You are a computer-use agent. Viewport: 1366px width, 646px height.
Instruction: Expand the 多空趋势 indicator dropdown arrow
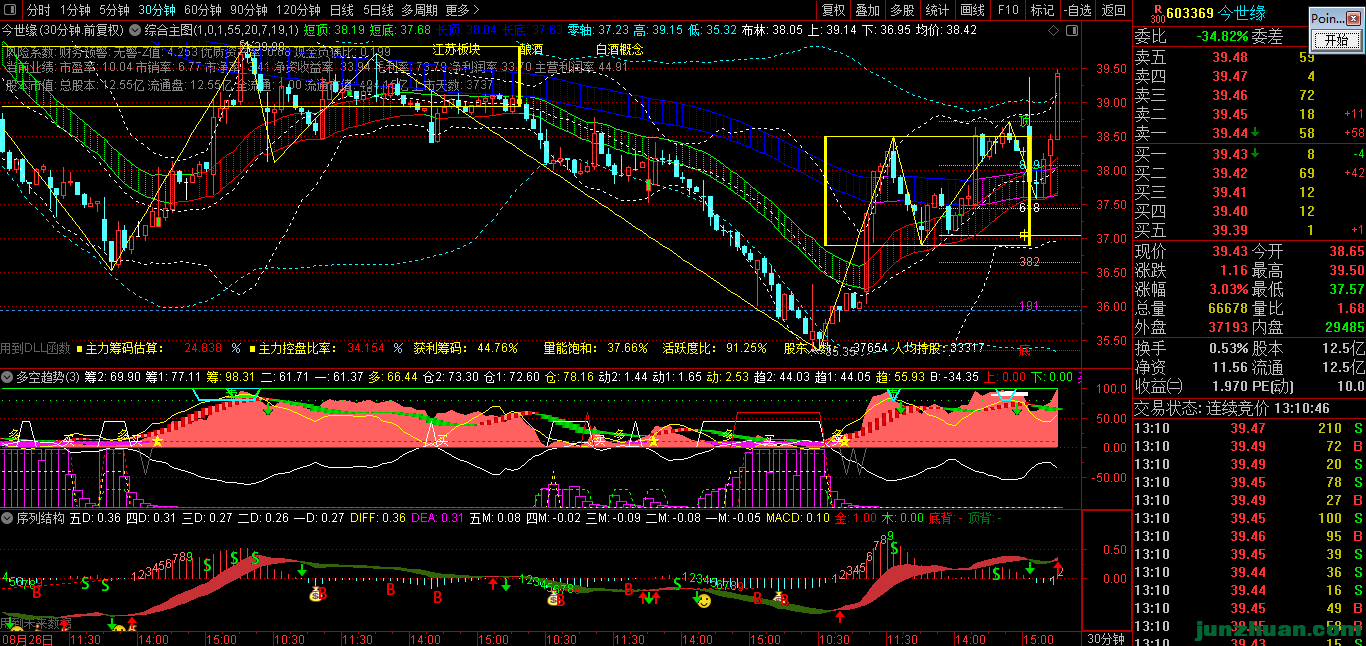8,377
